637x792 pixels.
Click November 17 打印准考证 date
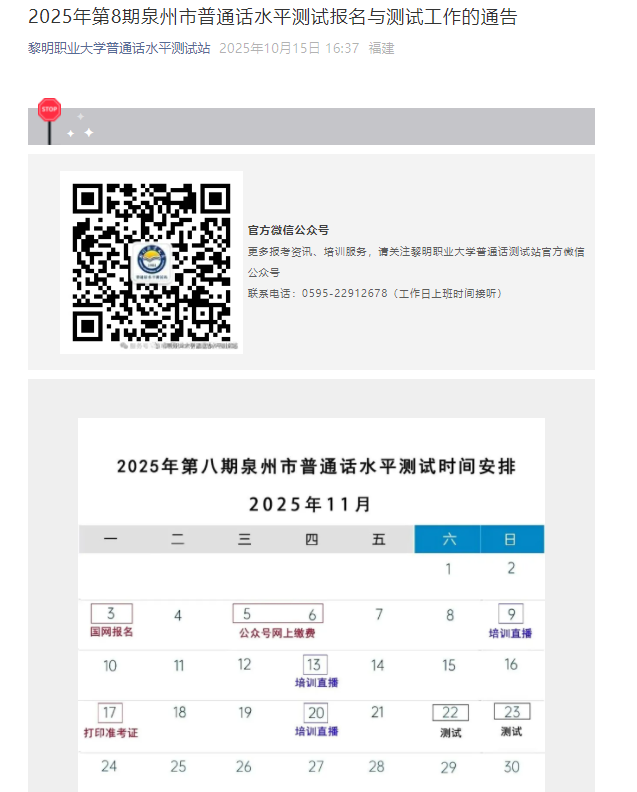(x=110, y=713)
